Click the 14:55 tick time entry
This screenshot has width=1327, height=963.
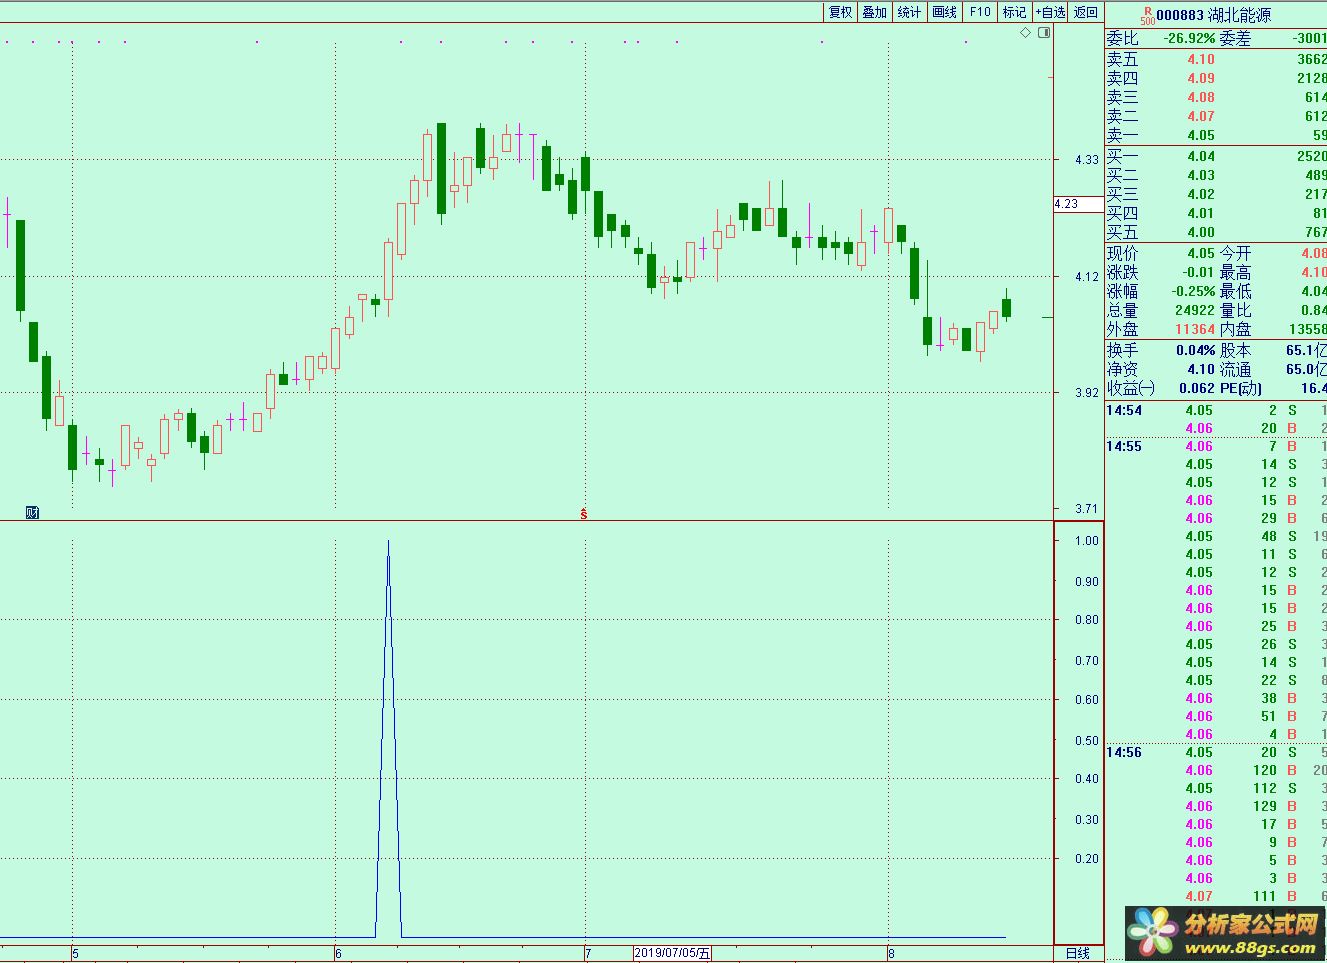coord(1124,446)
